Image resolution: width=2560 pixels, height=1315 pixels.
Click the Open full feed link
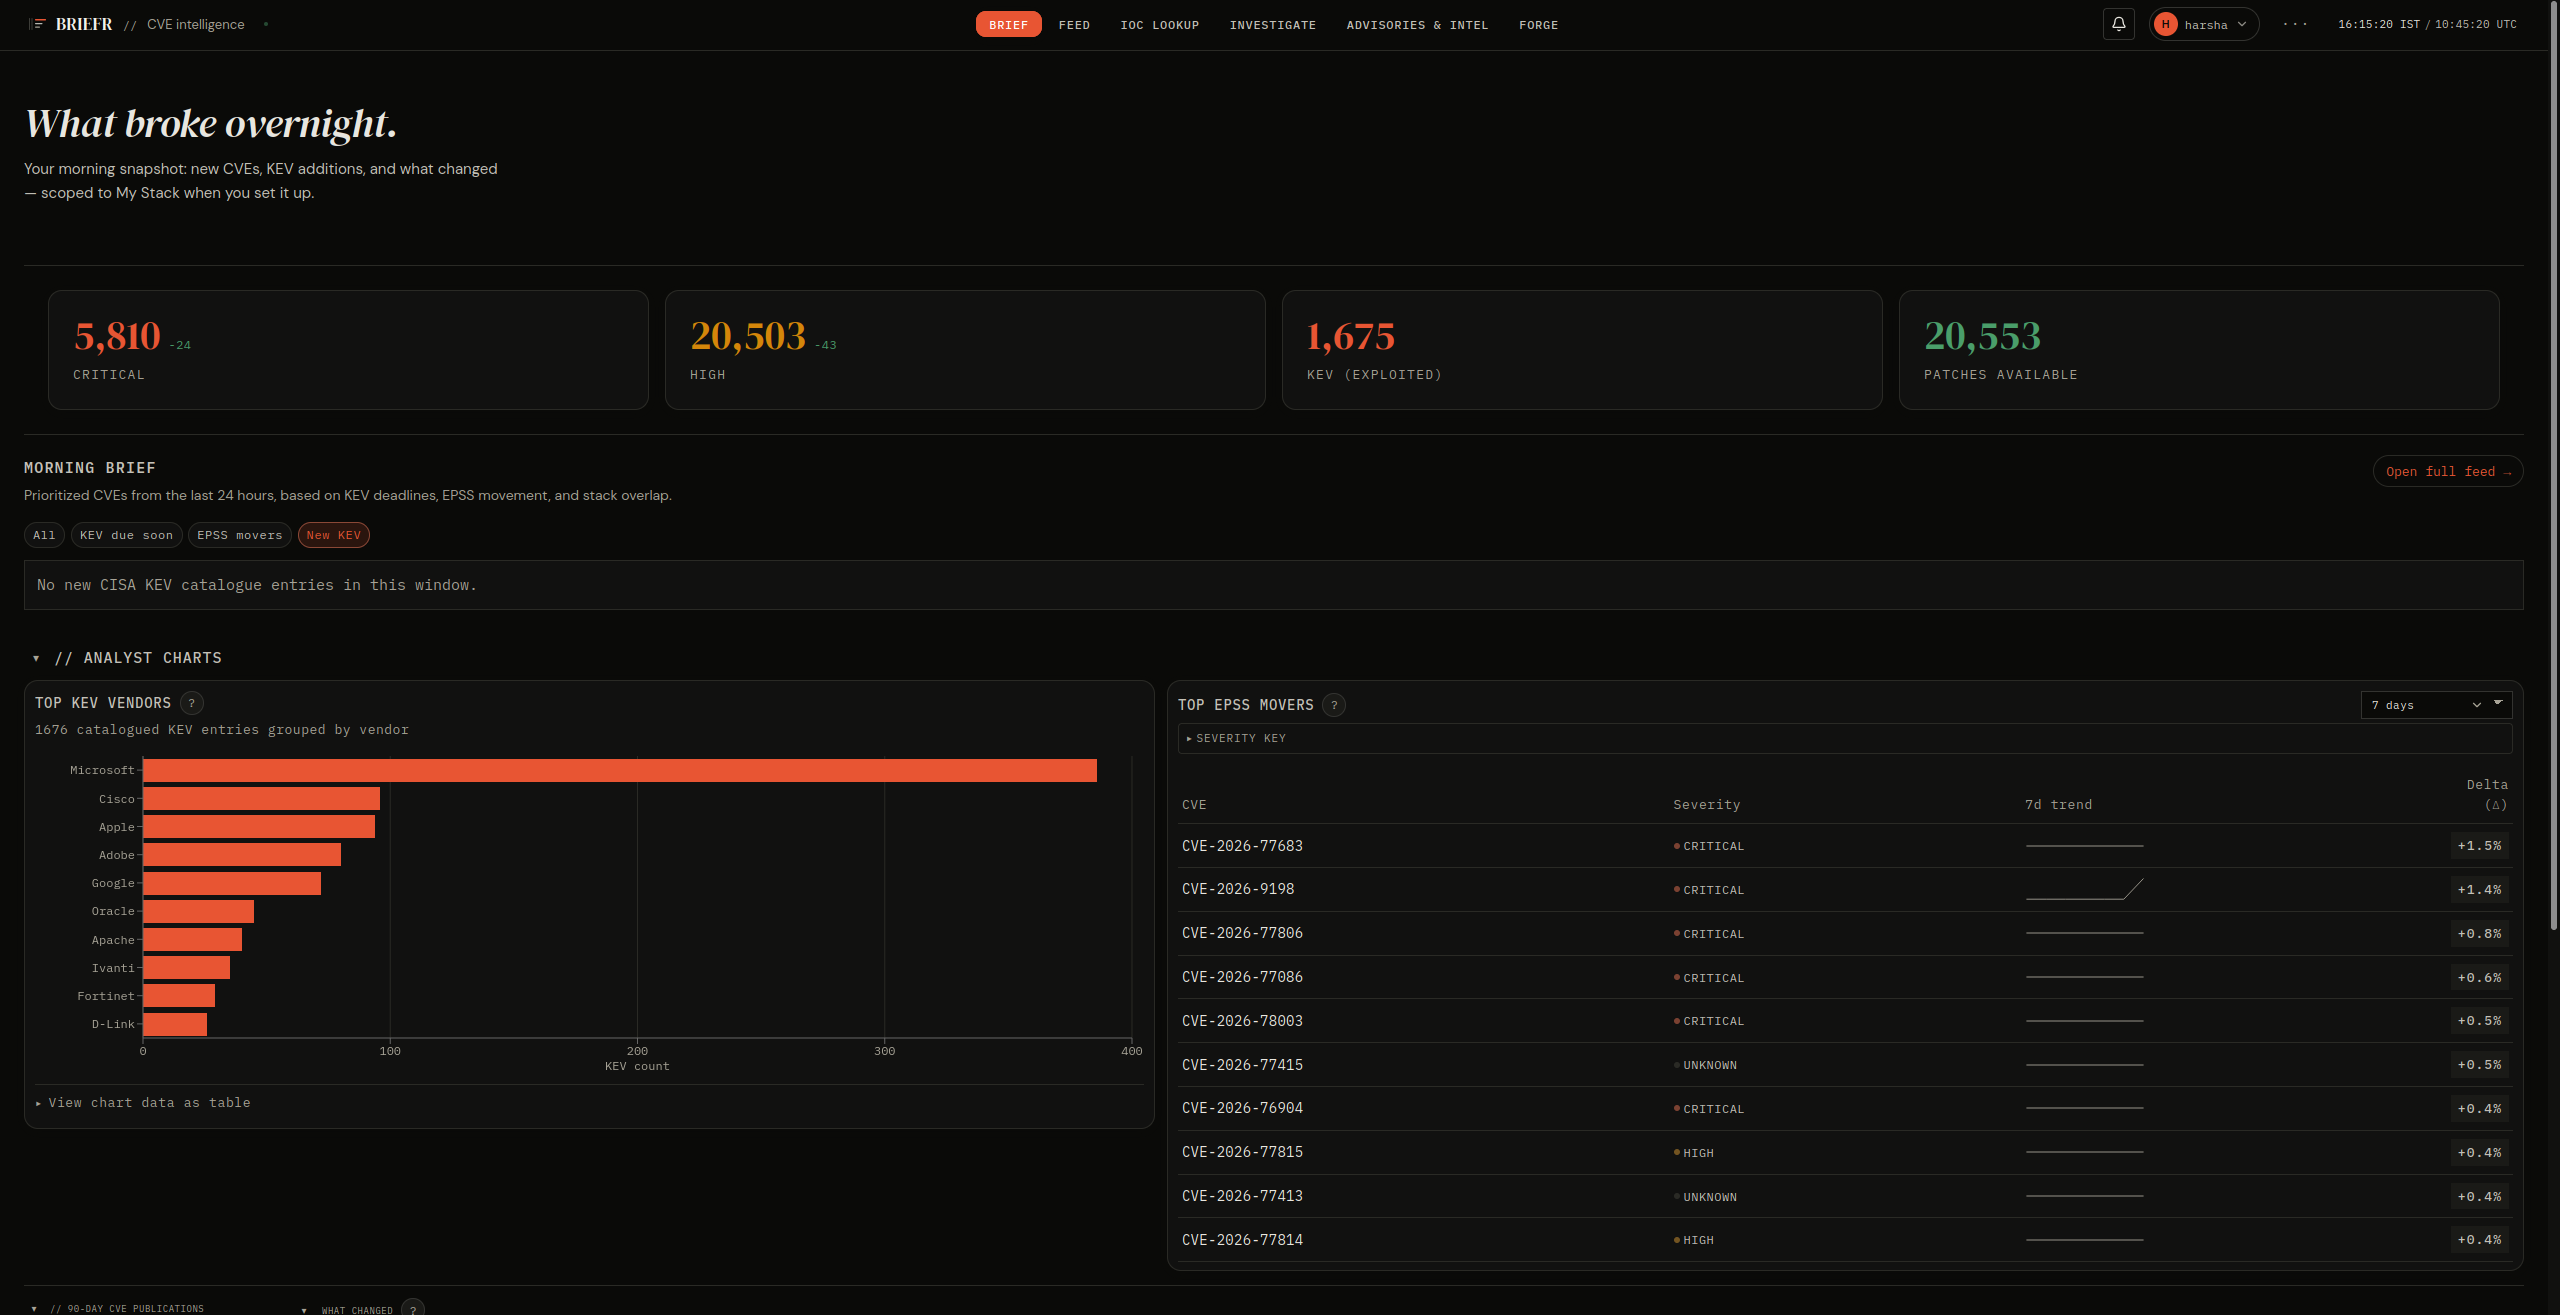pyautogui.click(x=2447, y=471)
